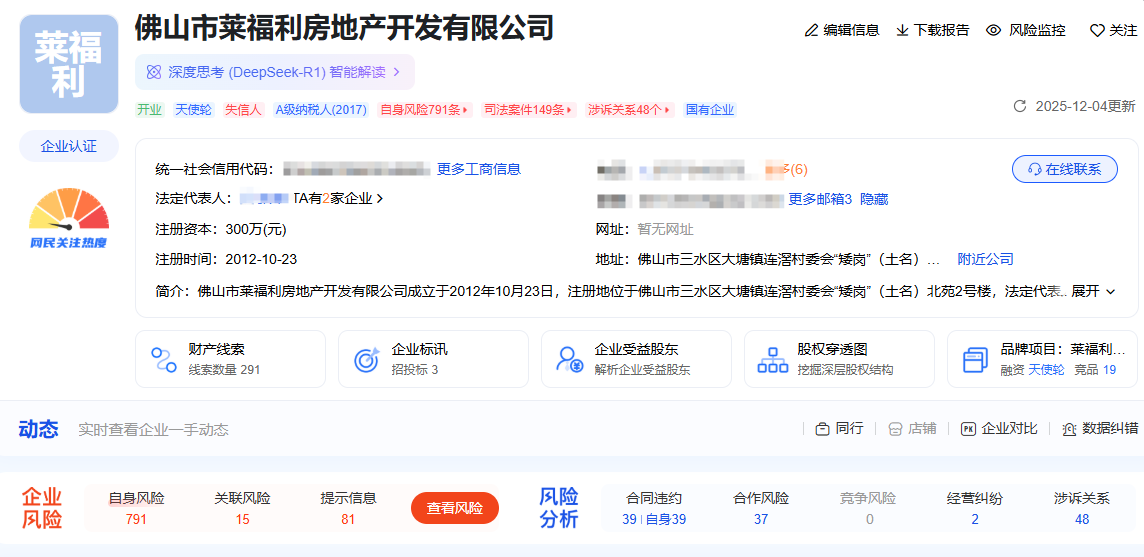The height and width of the screenshot is (557, 1144).
Task: Open 挖掘深层股权结构 subtitle
Action: tap(845, 370)
